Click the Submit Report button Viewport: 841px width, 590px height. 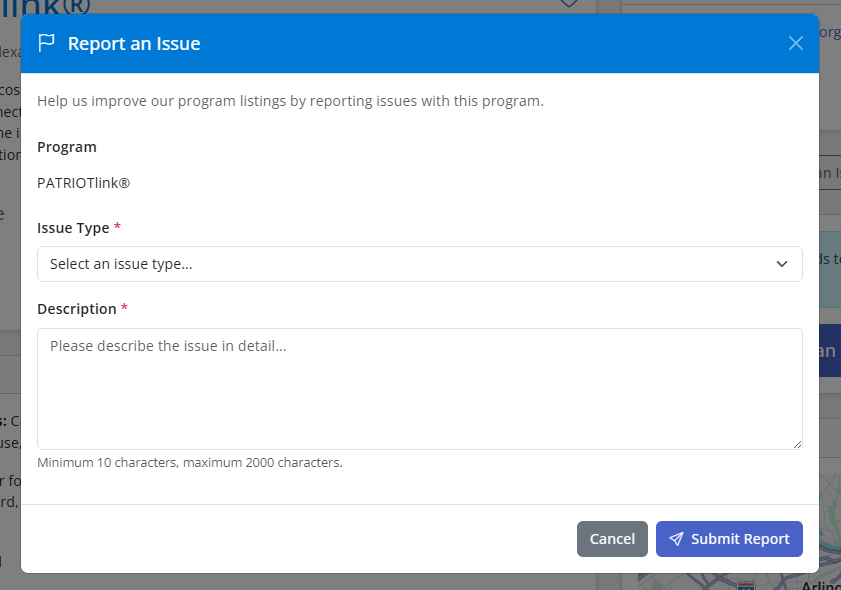pyautogui.click(x=729, y=539)
